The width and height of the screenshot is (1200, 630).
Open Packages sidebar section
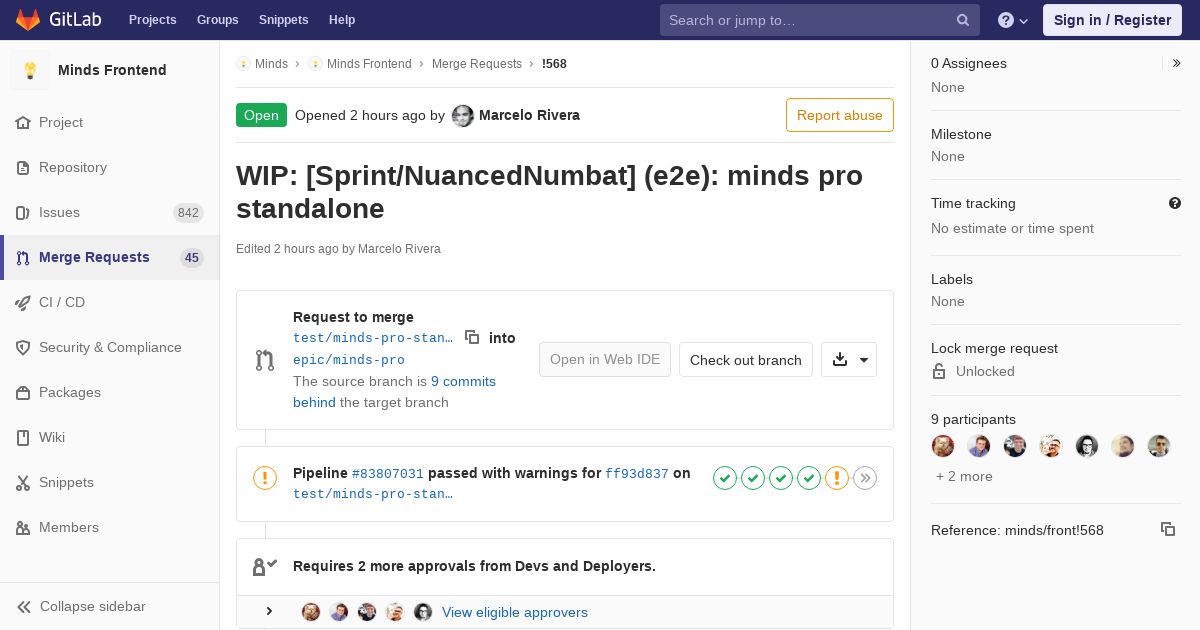(110, 392)
